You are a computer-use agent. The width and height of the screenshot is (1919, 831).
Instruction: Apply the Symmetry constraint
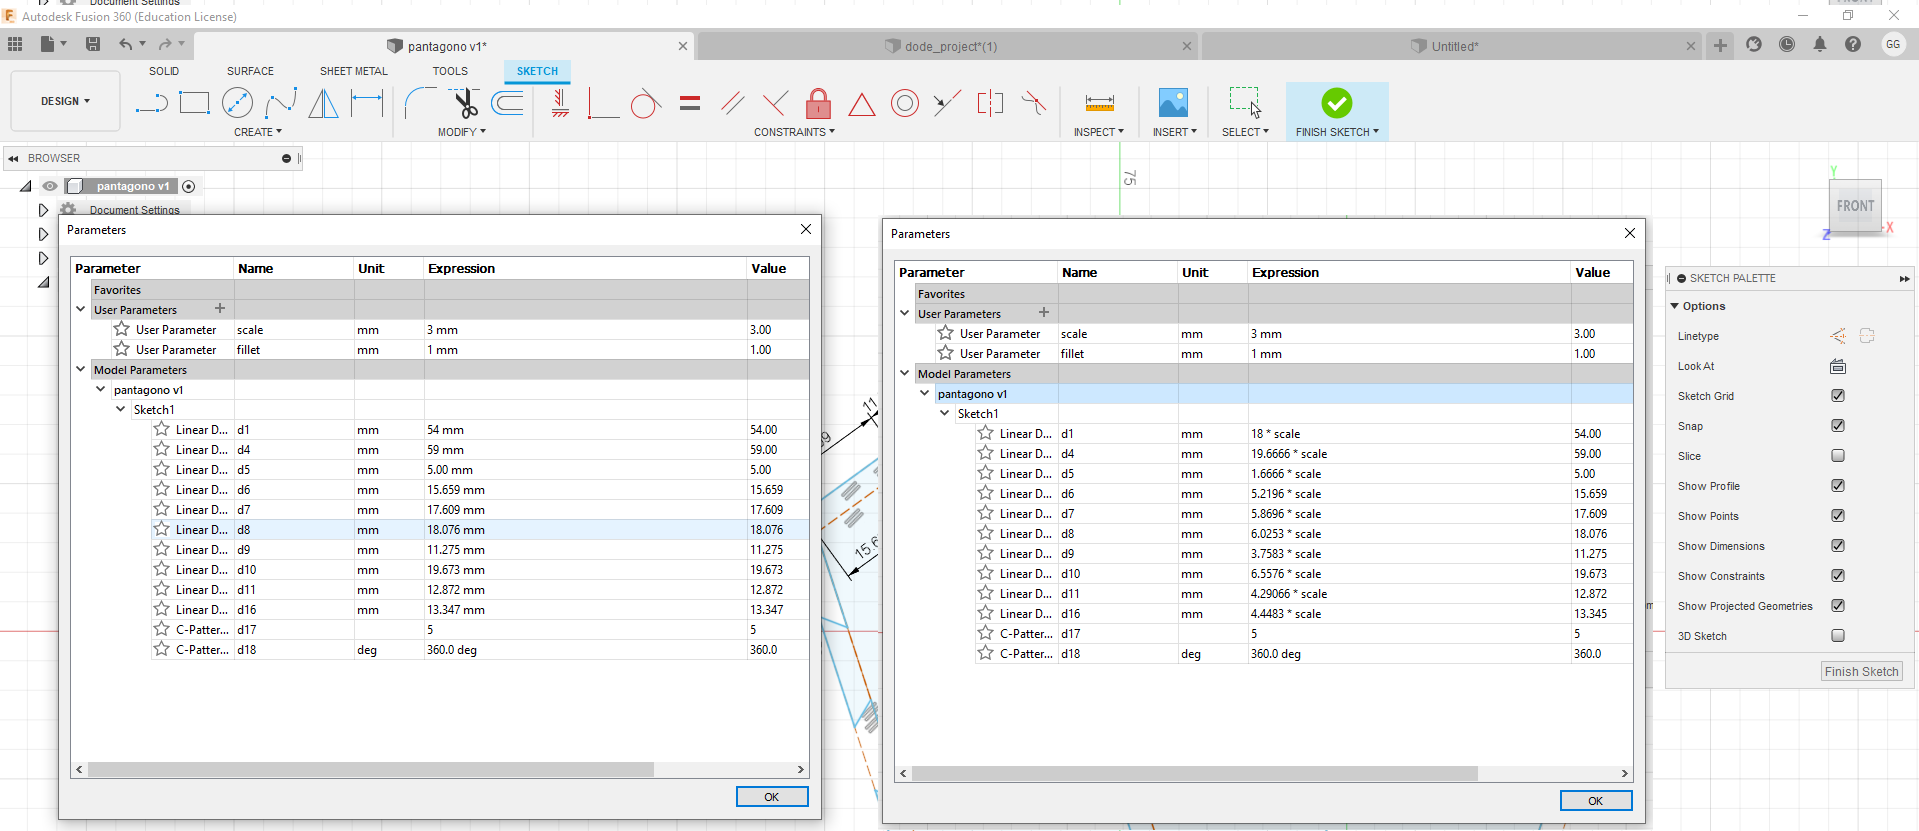(x=990, y=103)
